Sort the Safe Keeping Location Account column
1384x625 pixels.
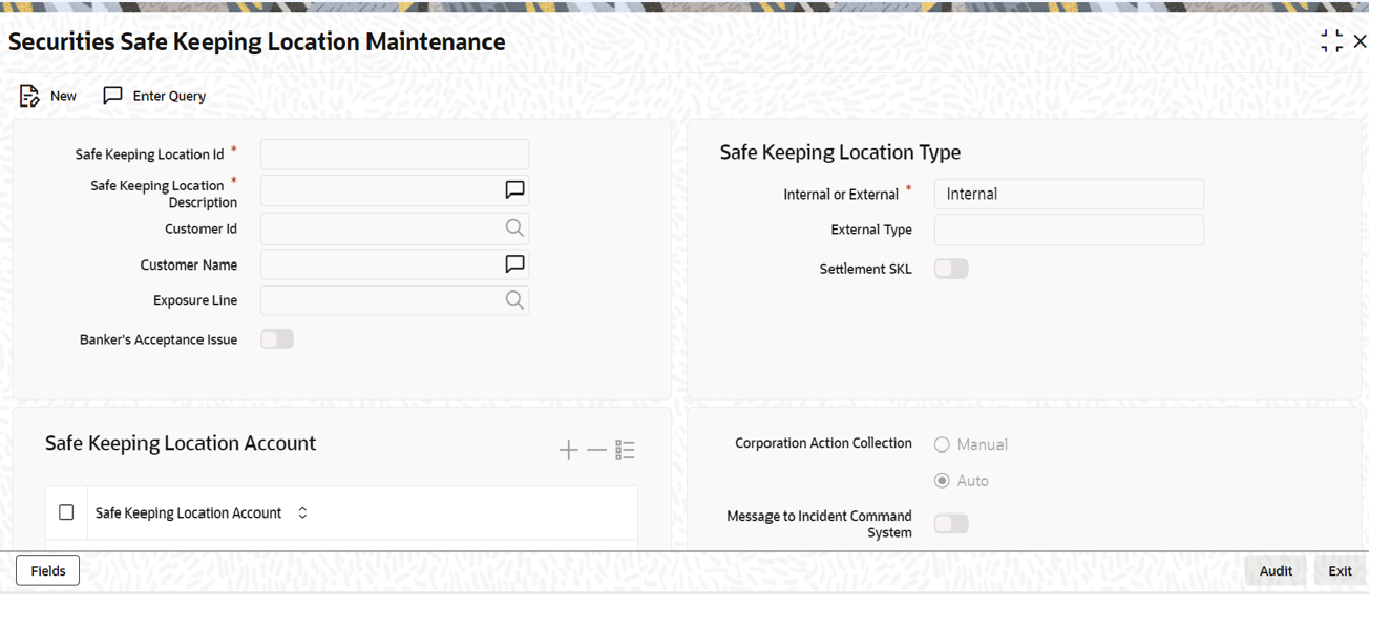coord(303,513)
